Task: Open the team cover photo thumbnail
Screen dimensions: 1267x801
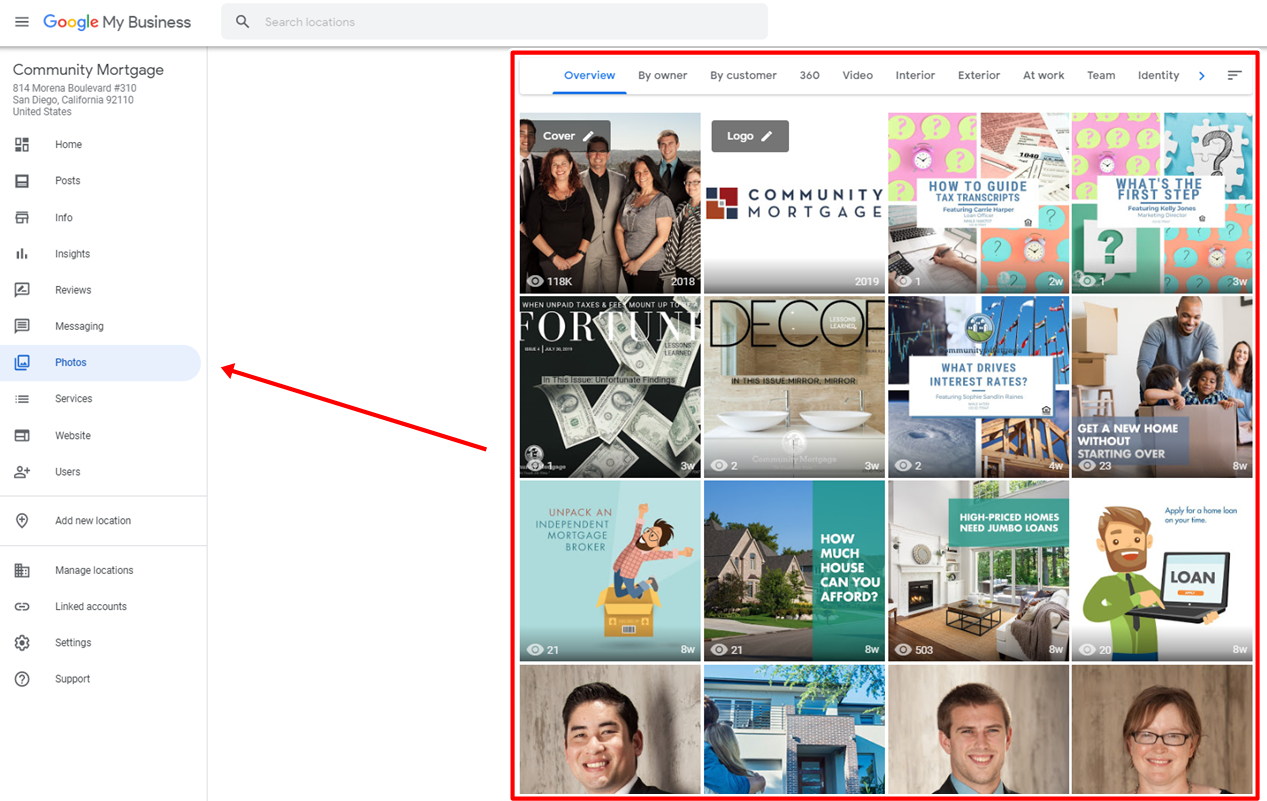Action: (610, 203)
